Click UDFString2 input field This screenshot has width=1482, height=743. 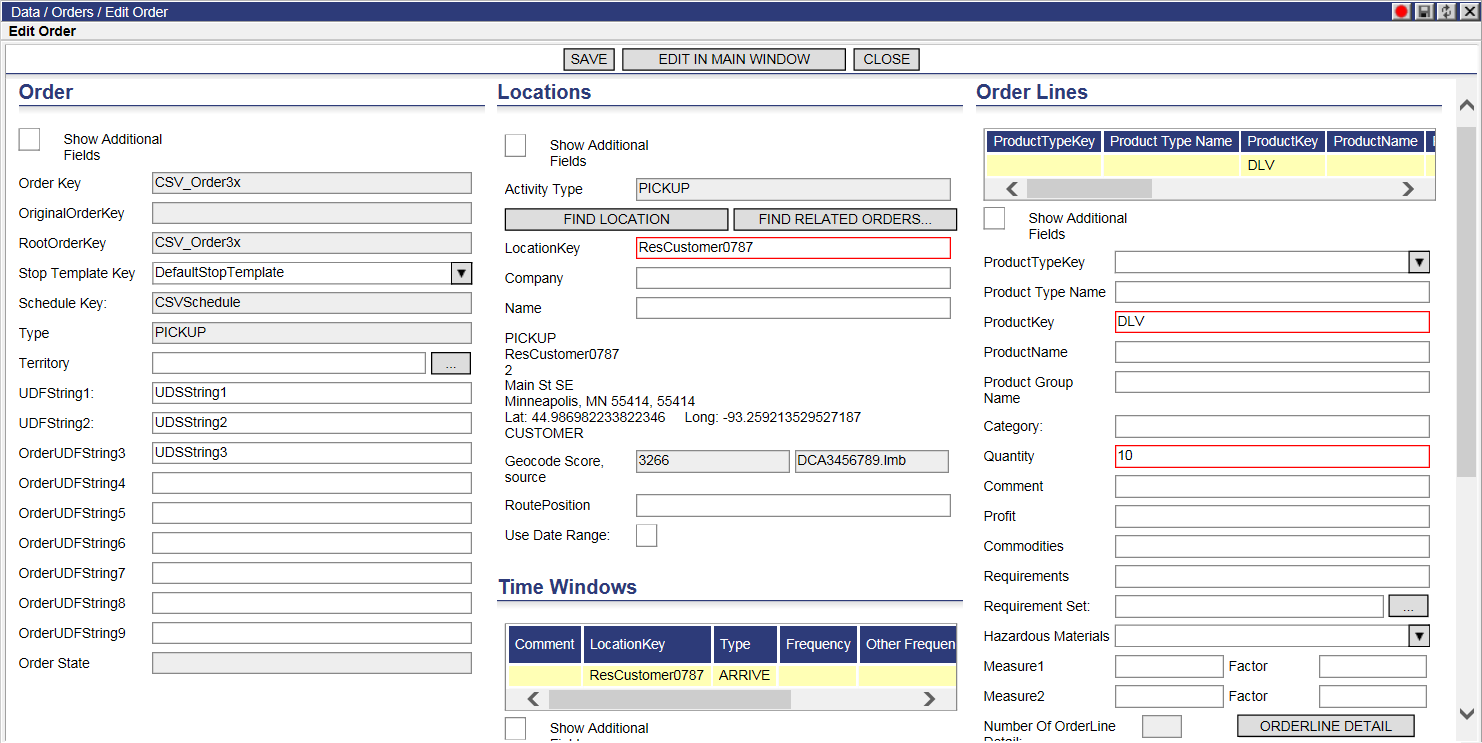click(312, 423)
